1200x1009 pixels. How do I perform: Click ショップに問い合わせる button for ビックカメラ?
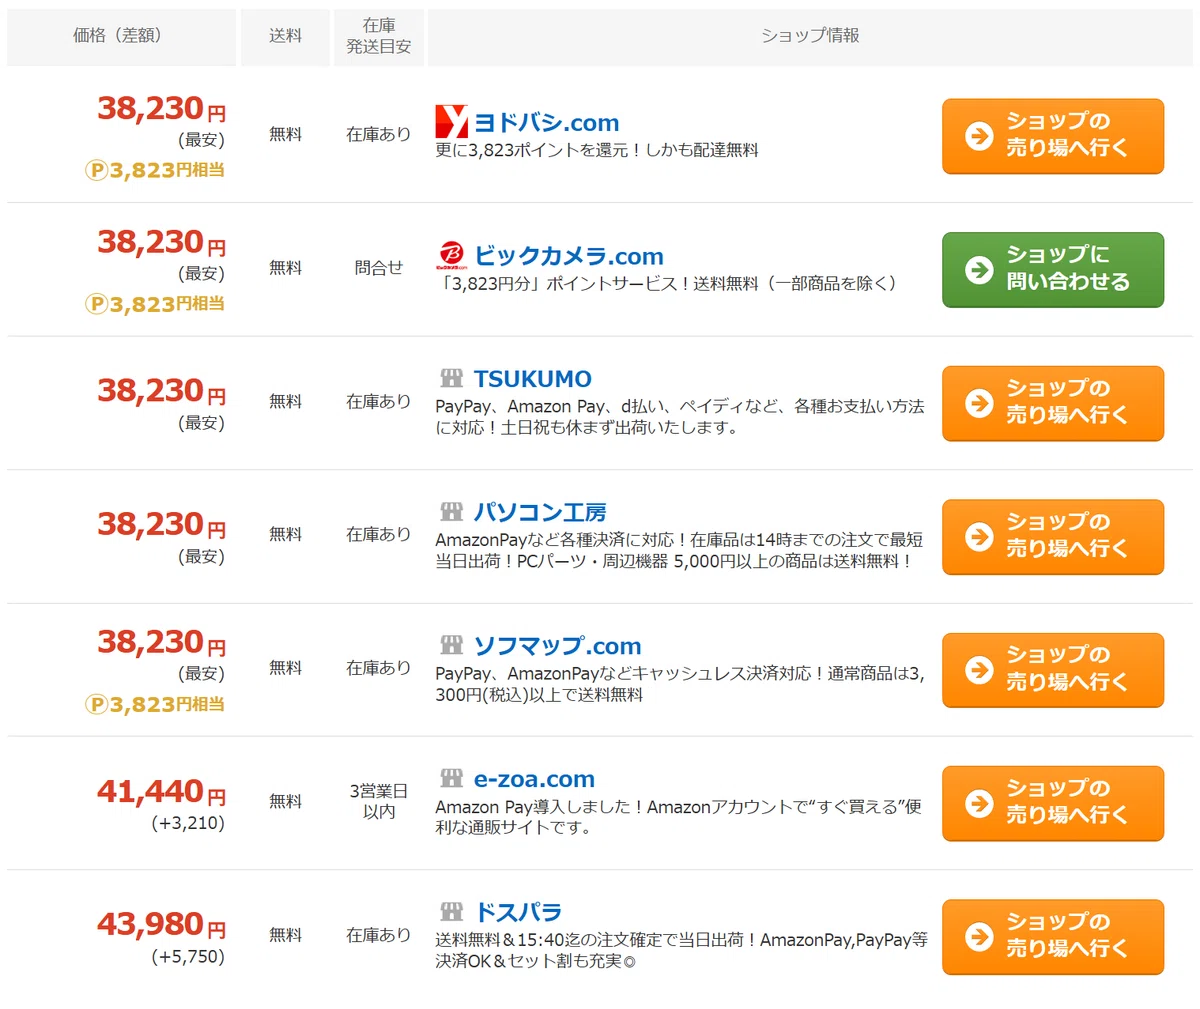(1053, 270)
